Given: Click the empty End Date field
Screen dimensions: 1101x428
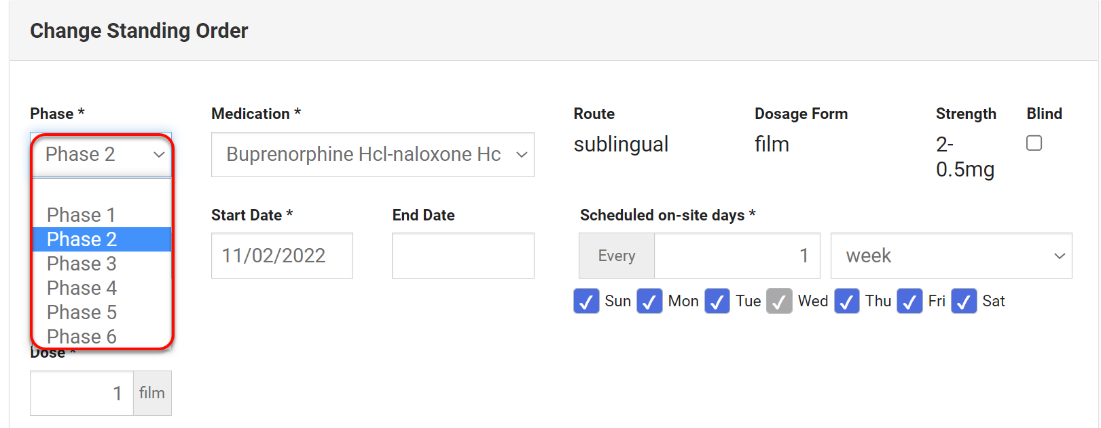Looking at the screenshot, I should (463, 256).
